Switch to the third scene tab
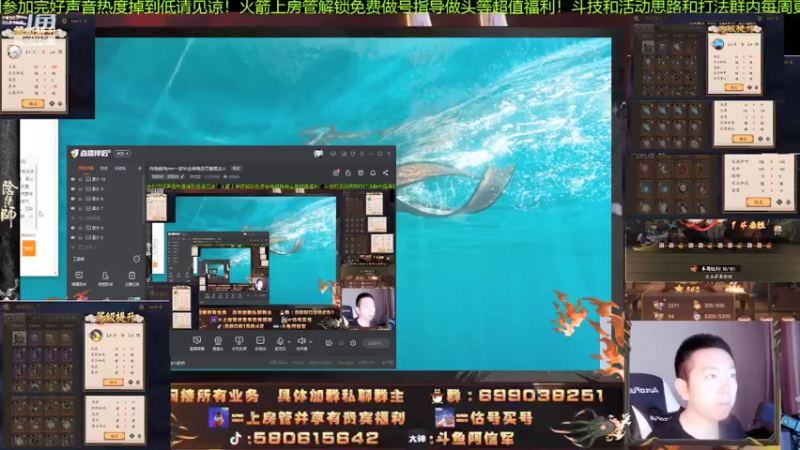This screenshot has height=450, width=800. (x=120, y=168)
